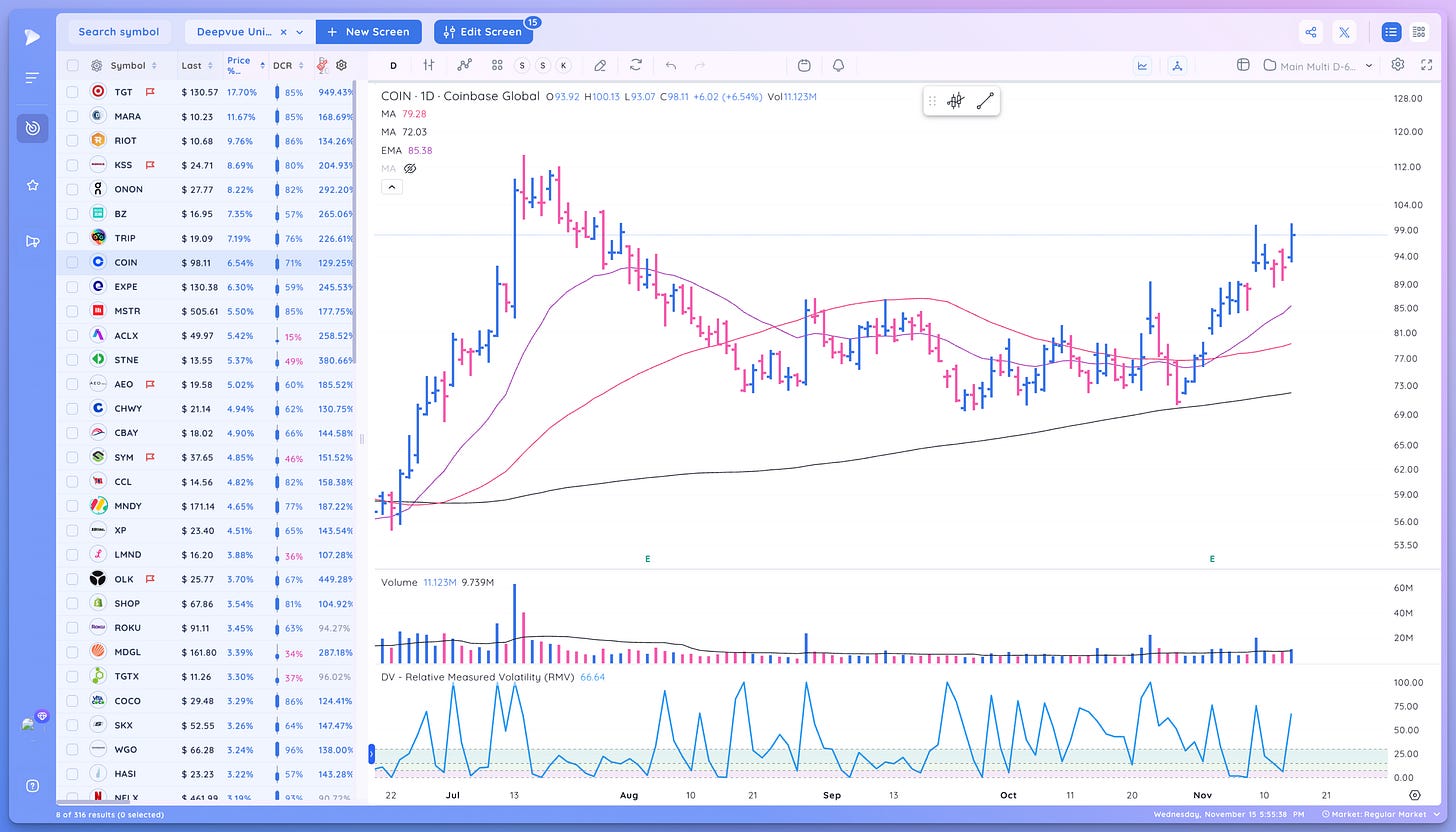Check the COIN row checkbox

[x=72, y=262]
